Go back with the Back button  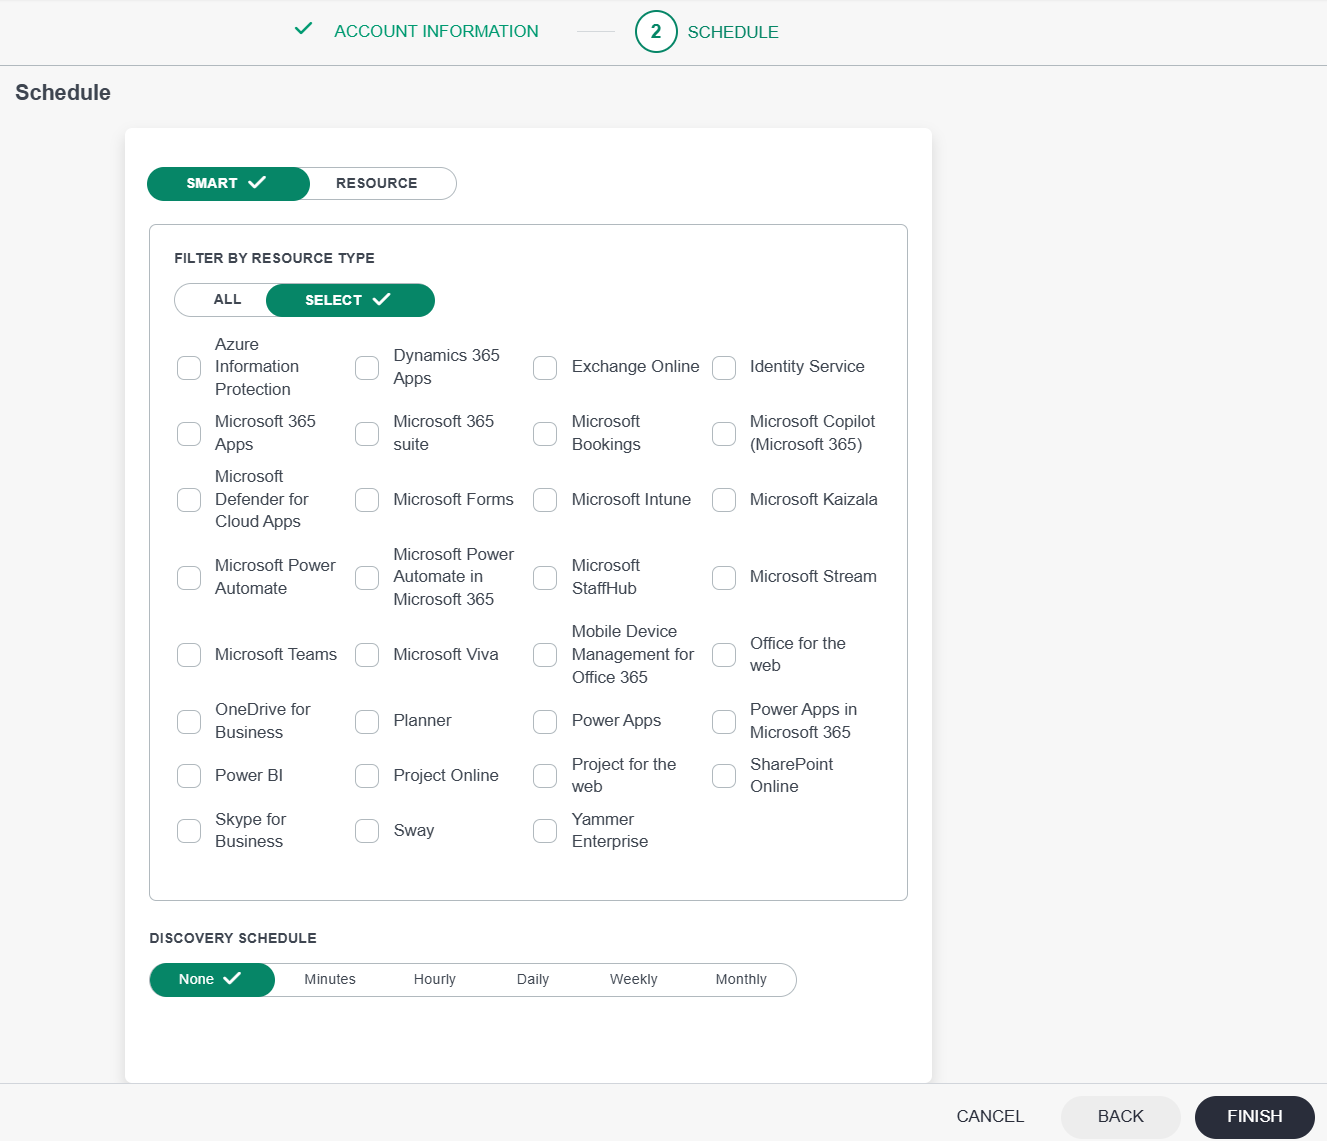[x=1121, y=1117]
